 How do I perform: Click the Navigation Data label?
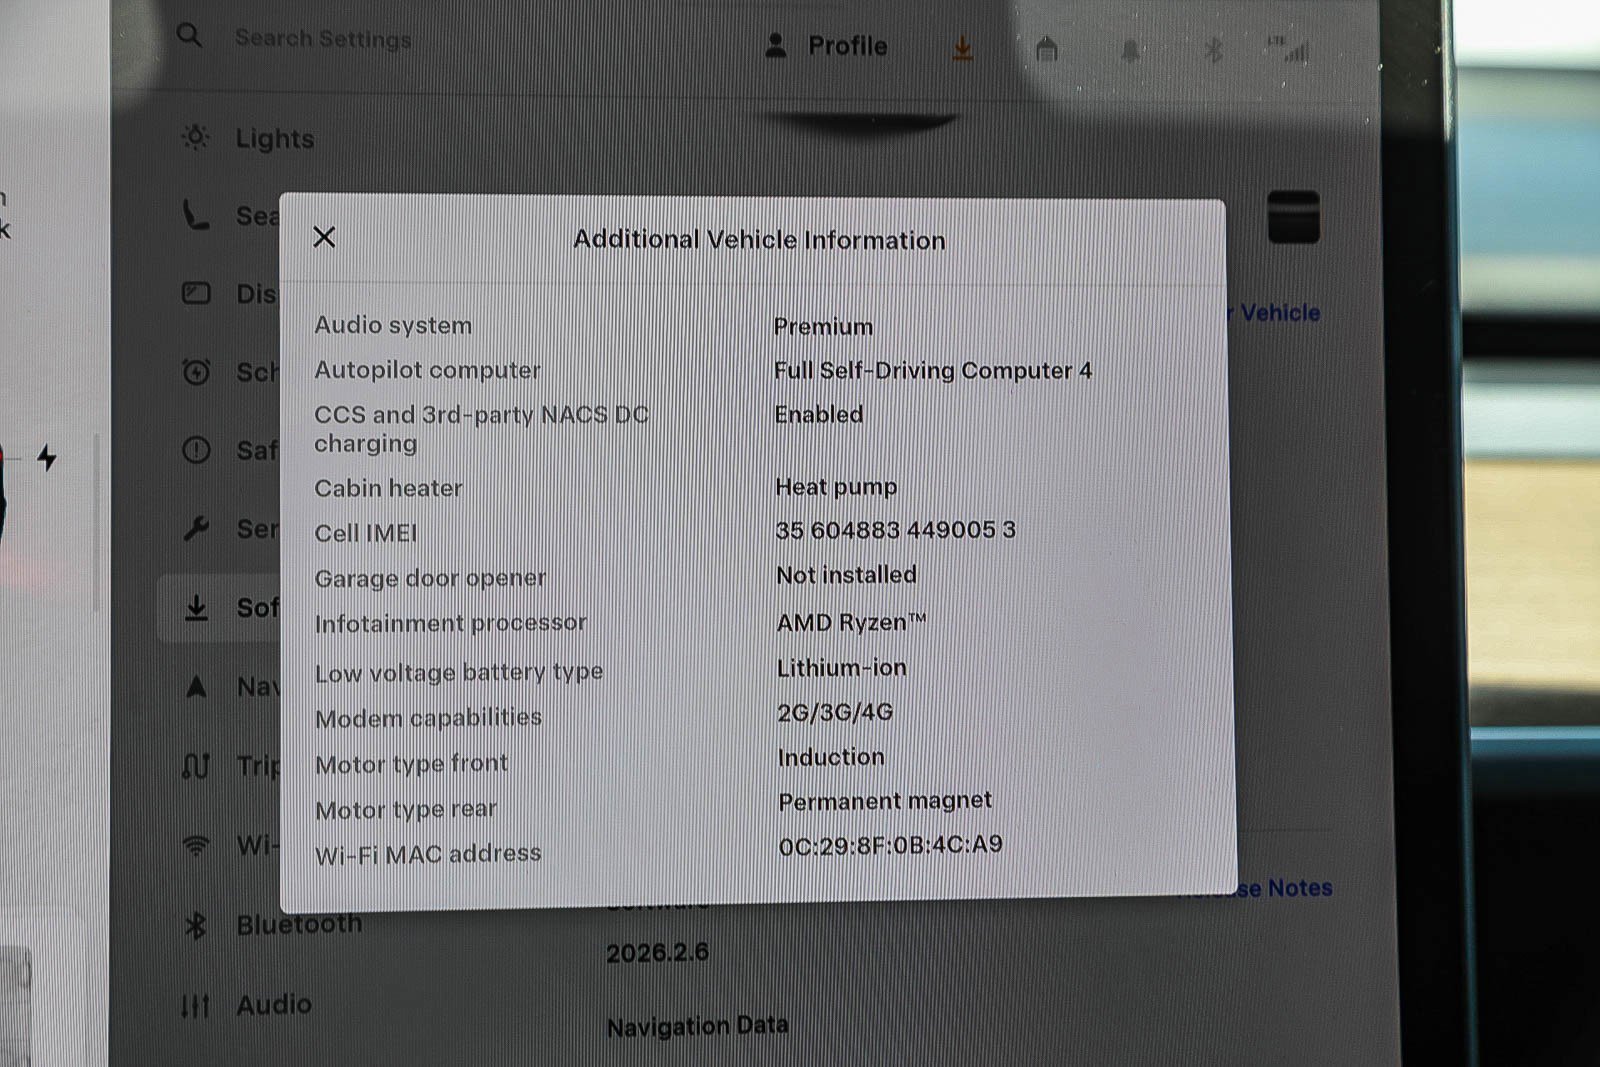coord(698,1027)
